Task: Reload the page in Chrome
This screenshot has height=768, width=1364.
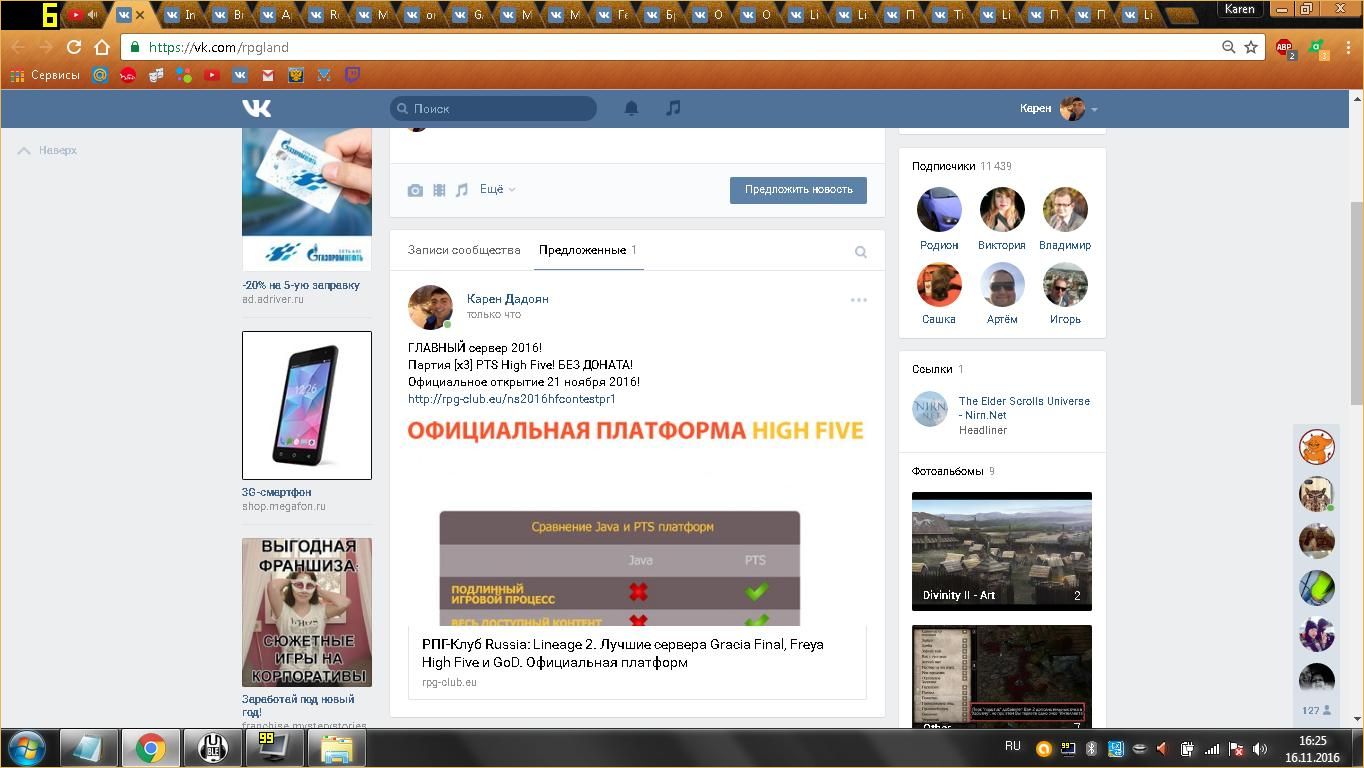Action: tap(73, 47)
